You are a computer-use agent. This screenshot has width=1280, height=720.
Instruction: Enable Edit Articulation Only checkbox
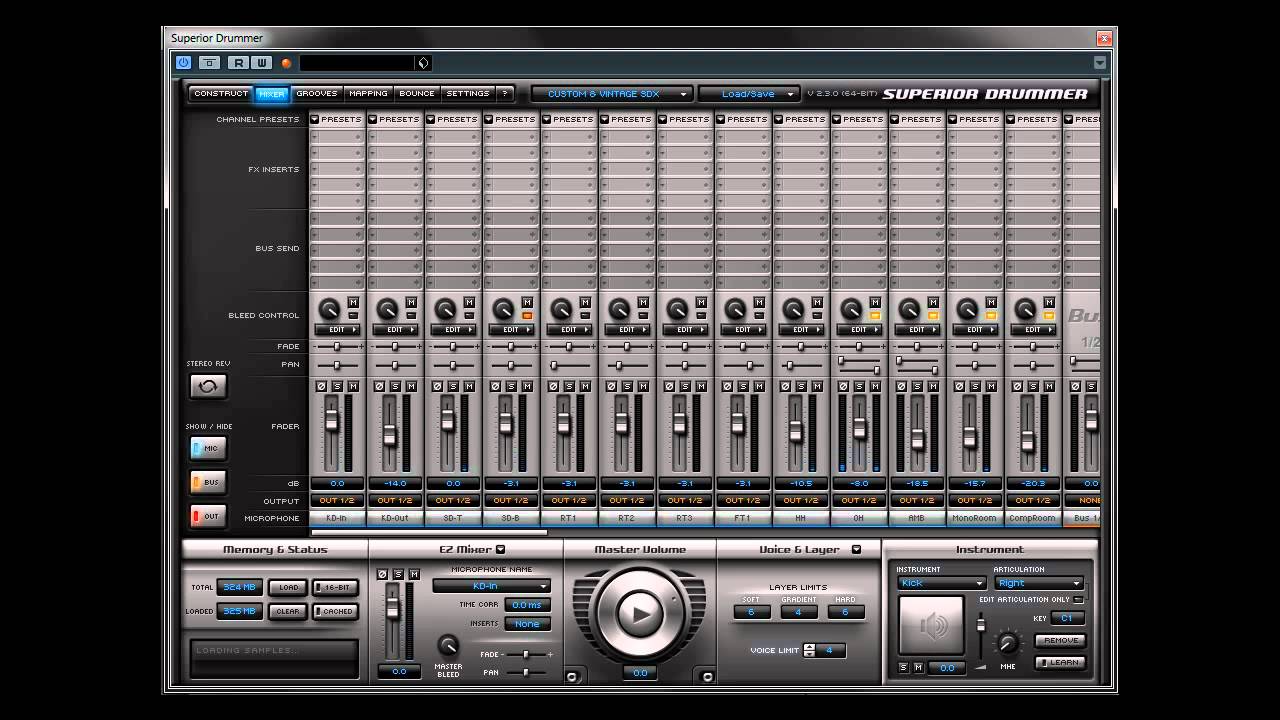pos(1078,600)
